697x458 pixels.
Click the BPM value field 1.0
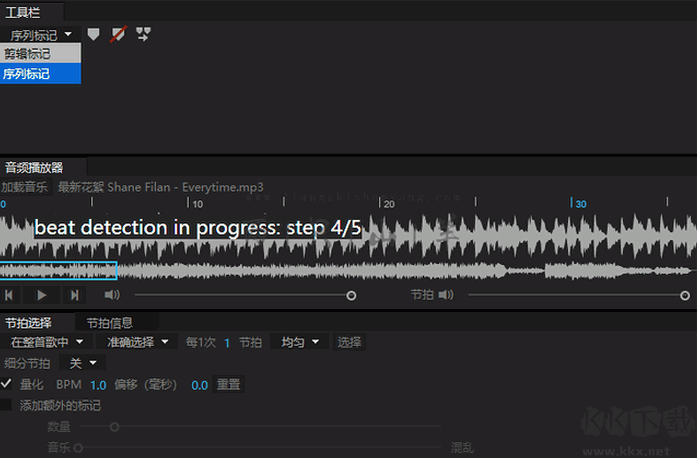(x=98, y=385)
